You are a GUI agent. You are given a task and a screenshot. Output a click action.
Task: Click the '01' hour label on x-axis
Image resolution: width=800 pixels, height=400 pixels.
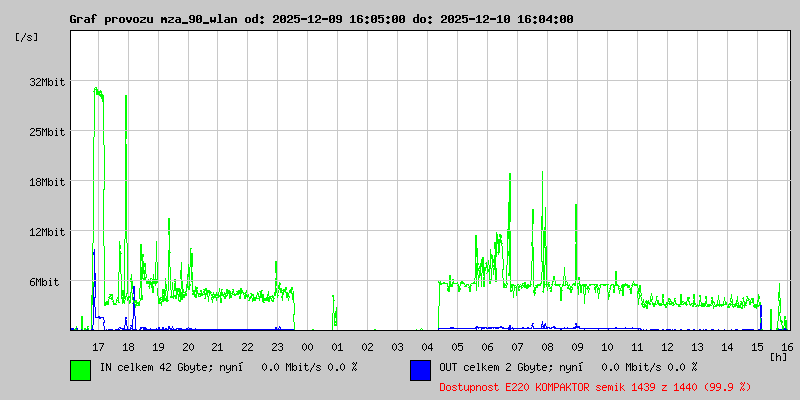point(337,347)
